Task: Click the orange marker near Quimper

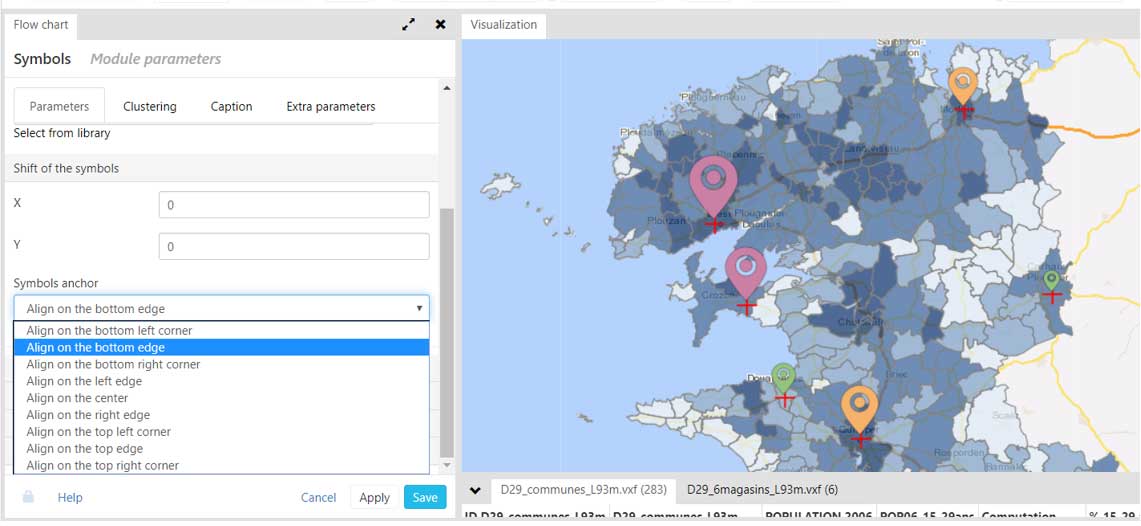Action: coord(860,409)
